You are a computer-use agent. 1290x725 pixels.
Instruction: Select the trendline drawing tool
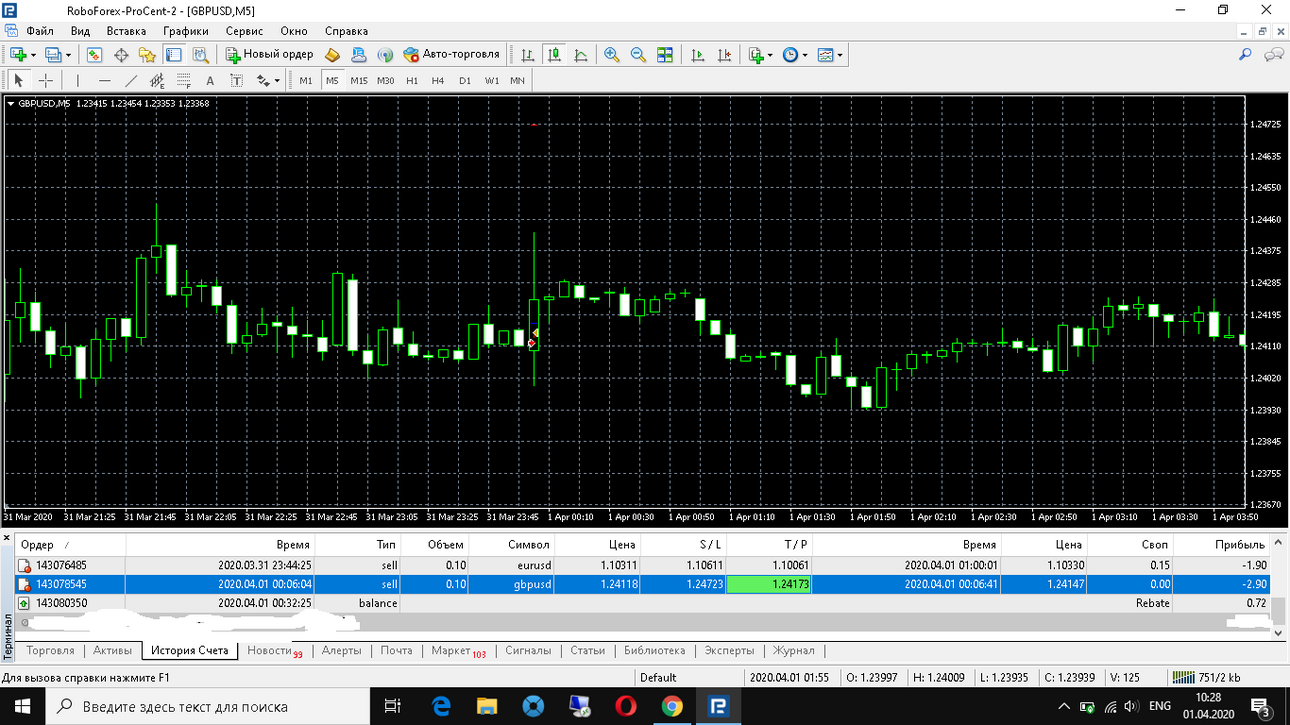tap(131, 80)
